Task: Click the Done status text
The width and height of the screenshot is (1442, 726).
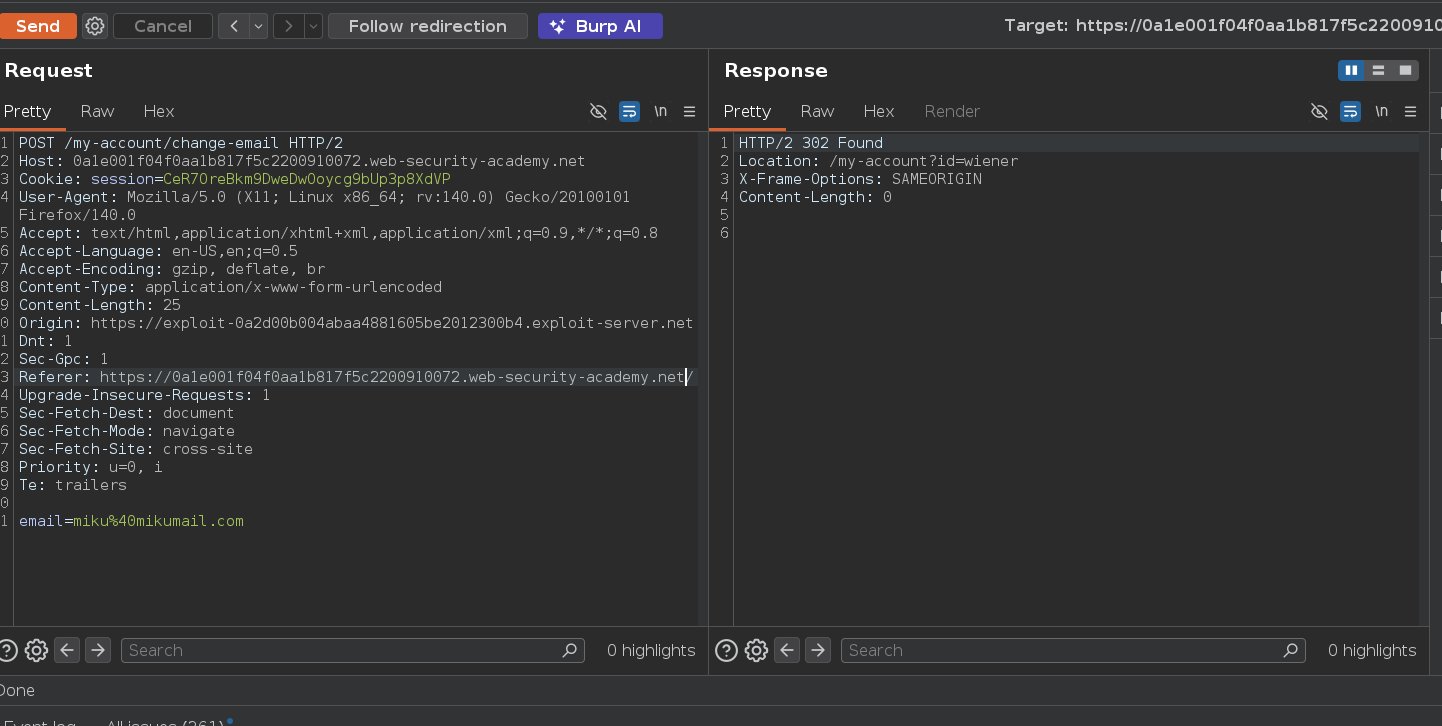Action: tap(17, 690)
